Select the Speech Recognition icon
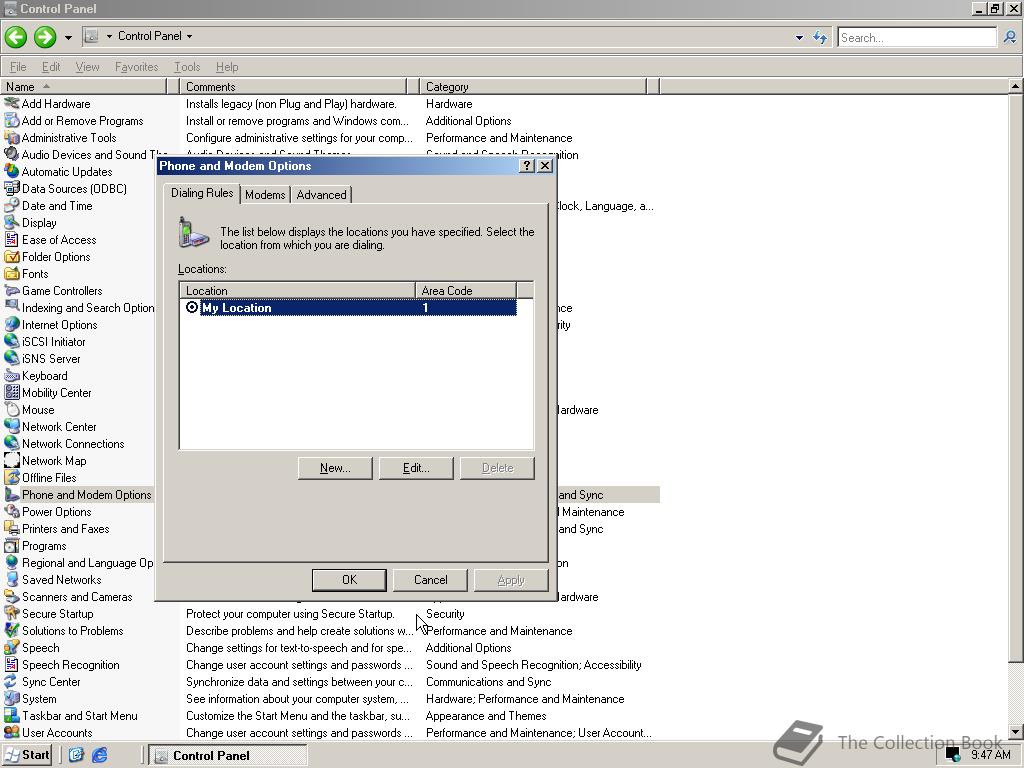The image size is (1024, 768). click(12, 664)
